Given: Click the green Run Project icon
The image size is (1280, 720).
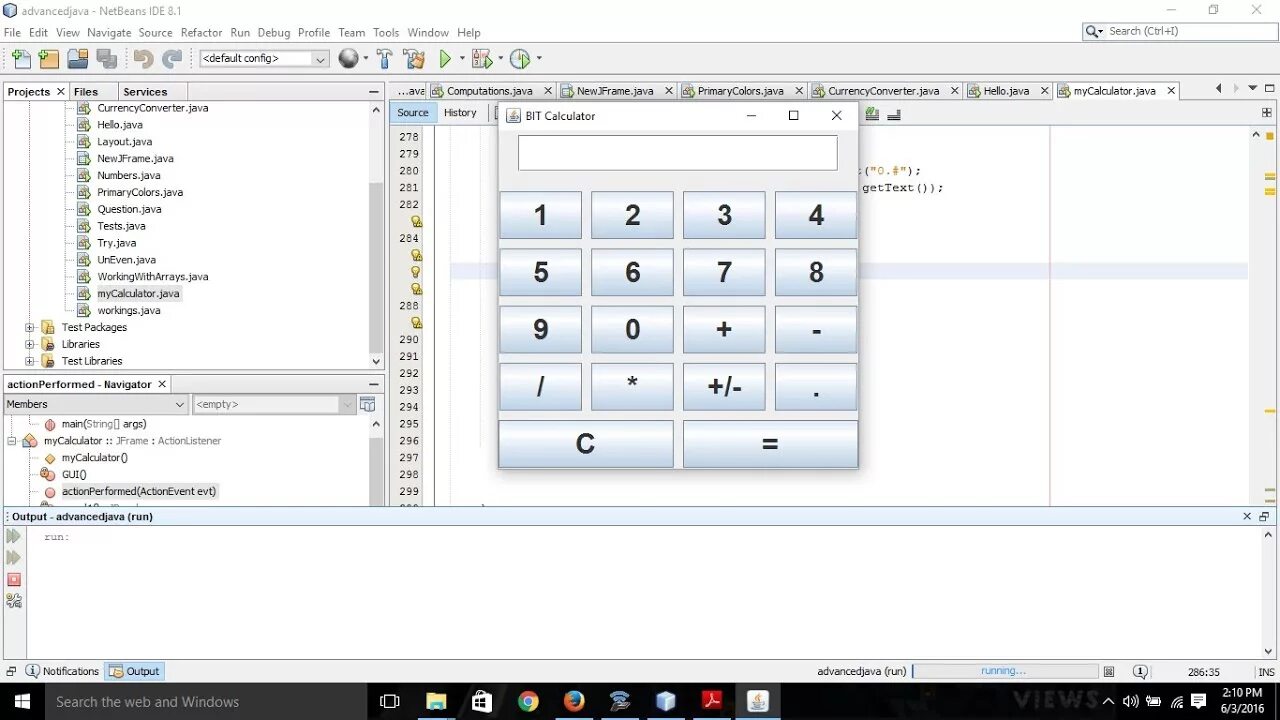Looking at the screenshot, I should [x=446, y=59].
